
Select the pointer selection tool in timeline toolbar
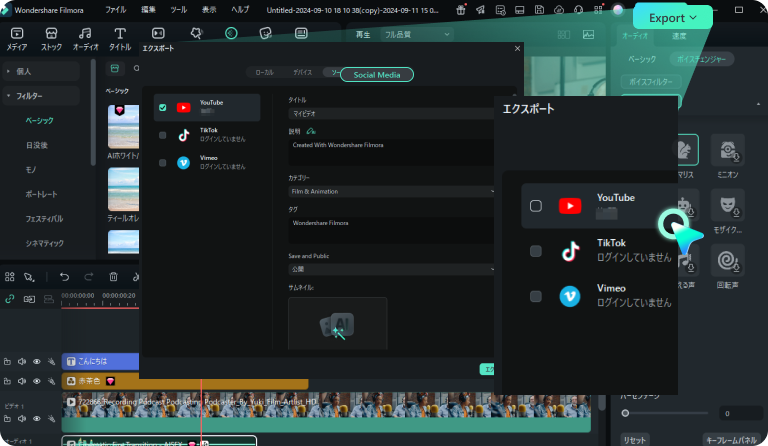(x=29, y=277)
